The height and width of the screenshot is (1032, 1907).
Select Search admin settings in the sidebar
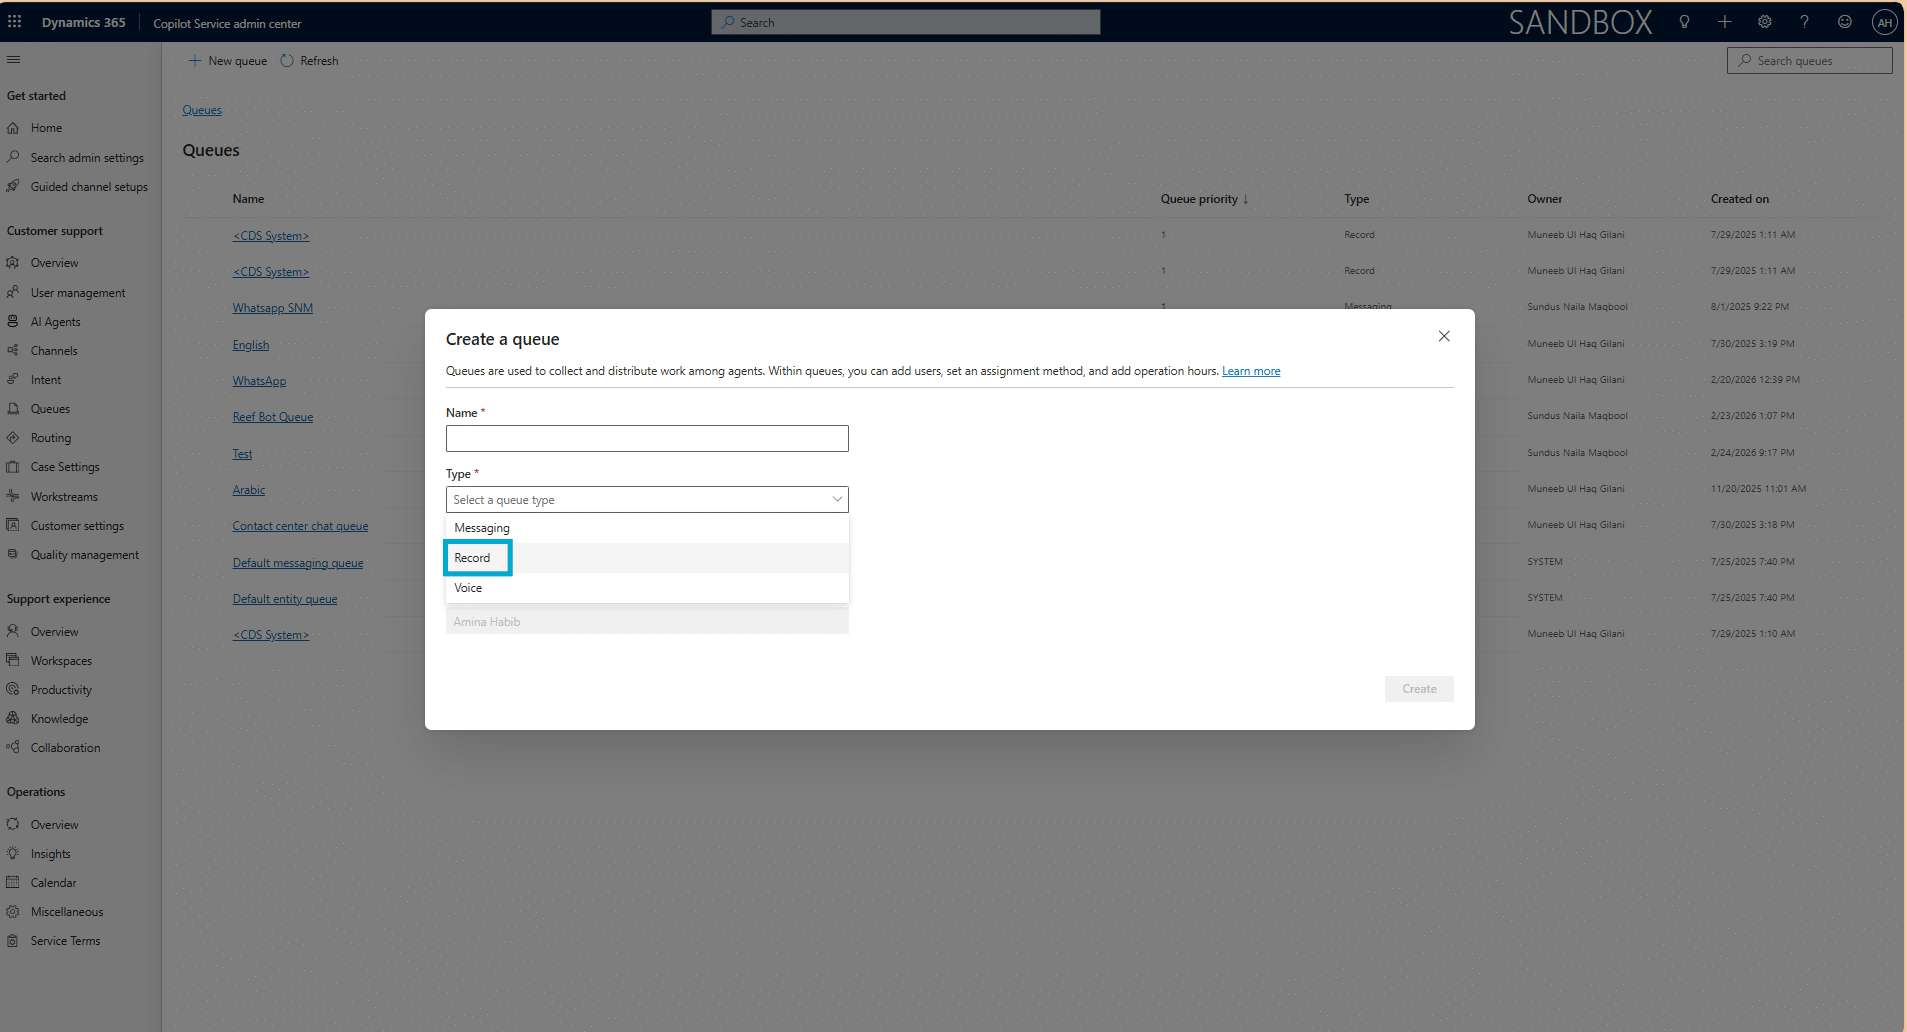pos(87,158)
